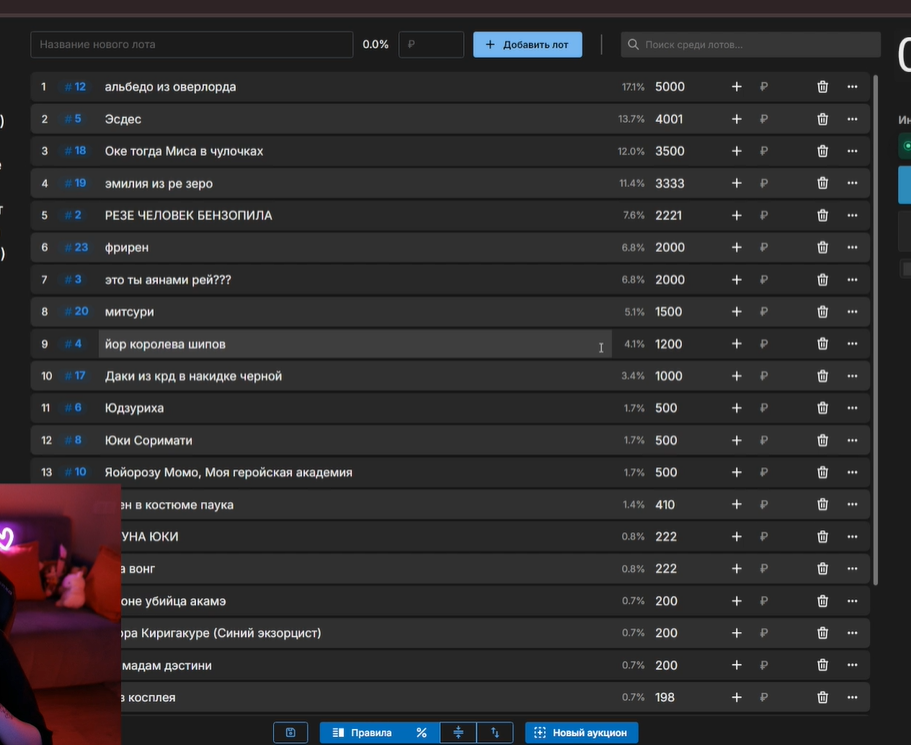Open three-dot menu on косплея row
911x745 pixels.
tap(852, 697)
